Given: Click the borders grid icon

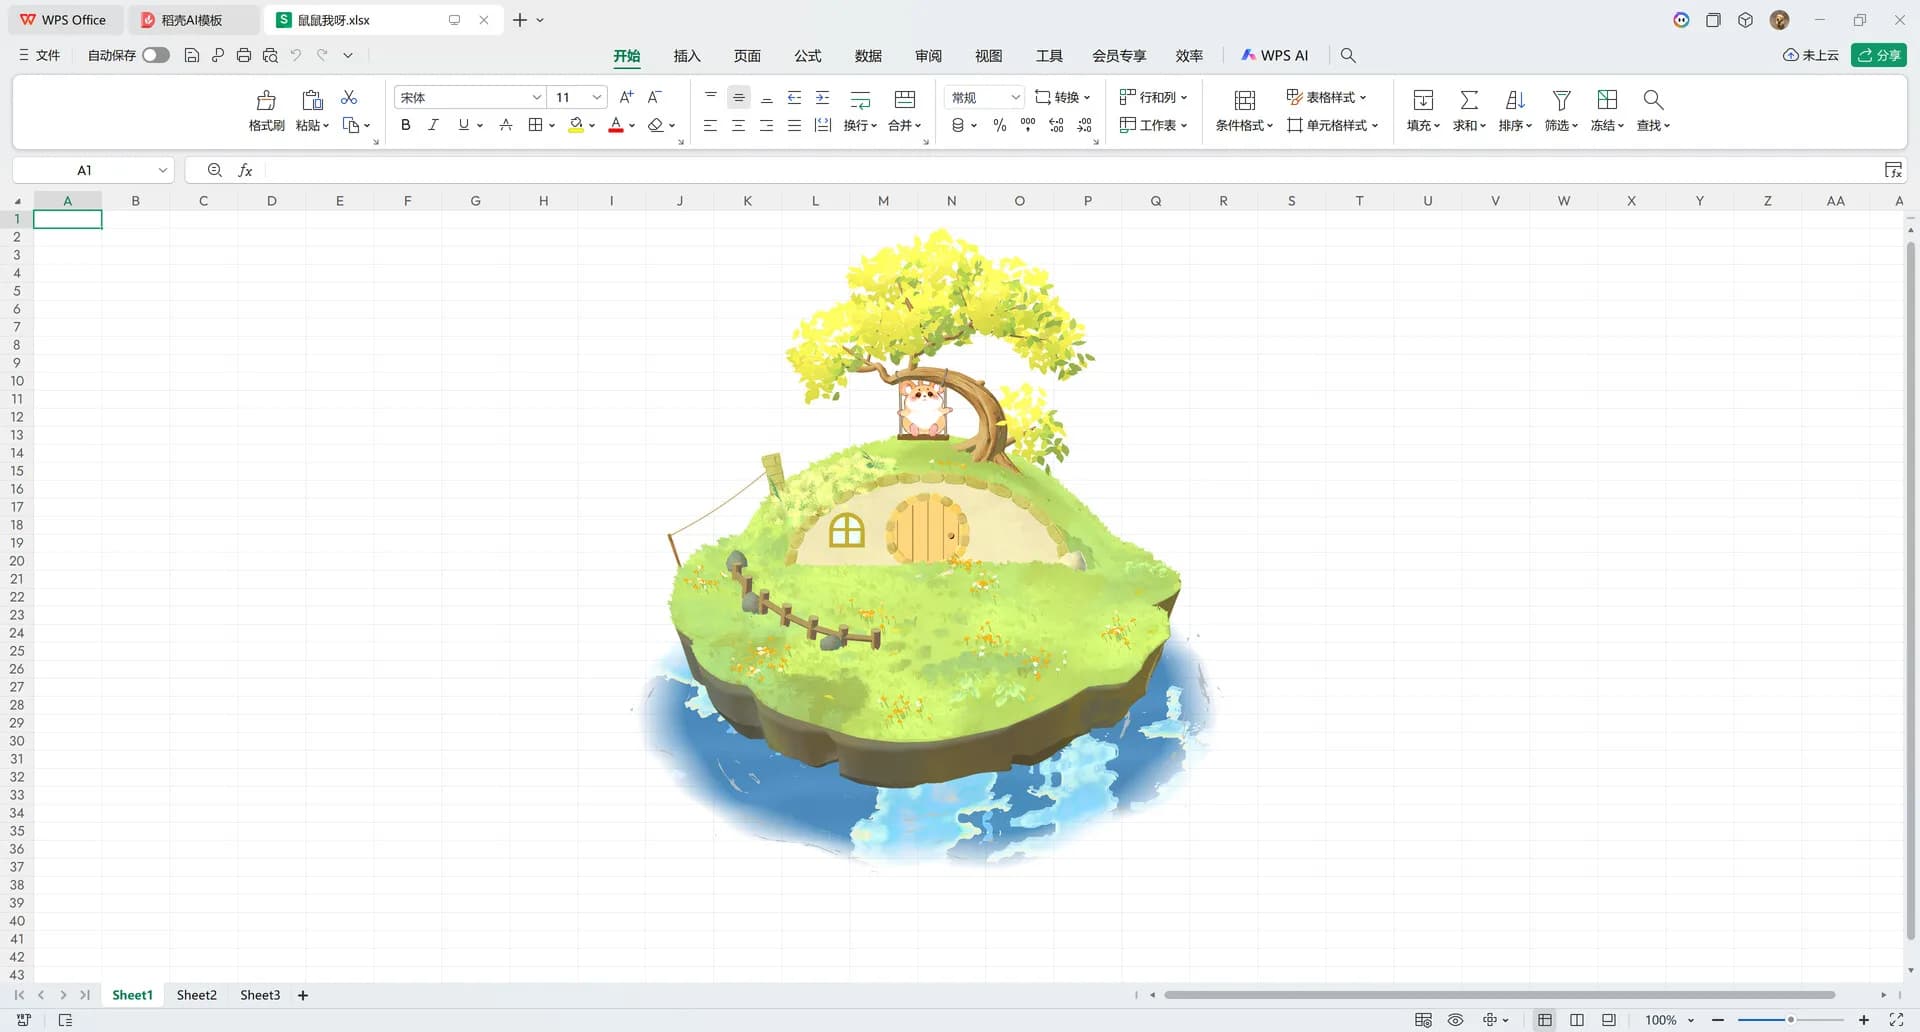Looking at the screenshot, I should click(535, 125).
